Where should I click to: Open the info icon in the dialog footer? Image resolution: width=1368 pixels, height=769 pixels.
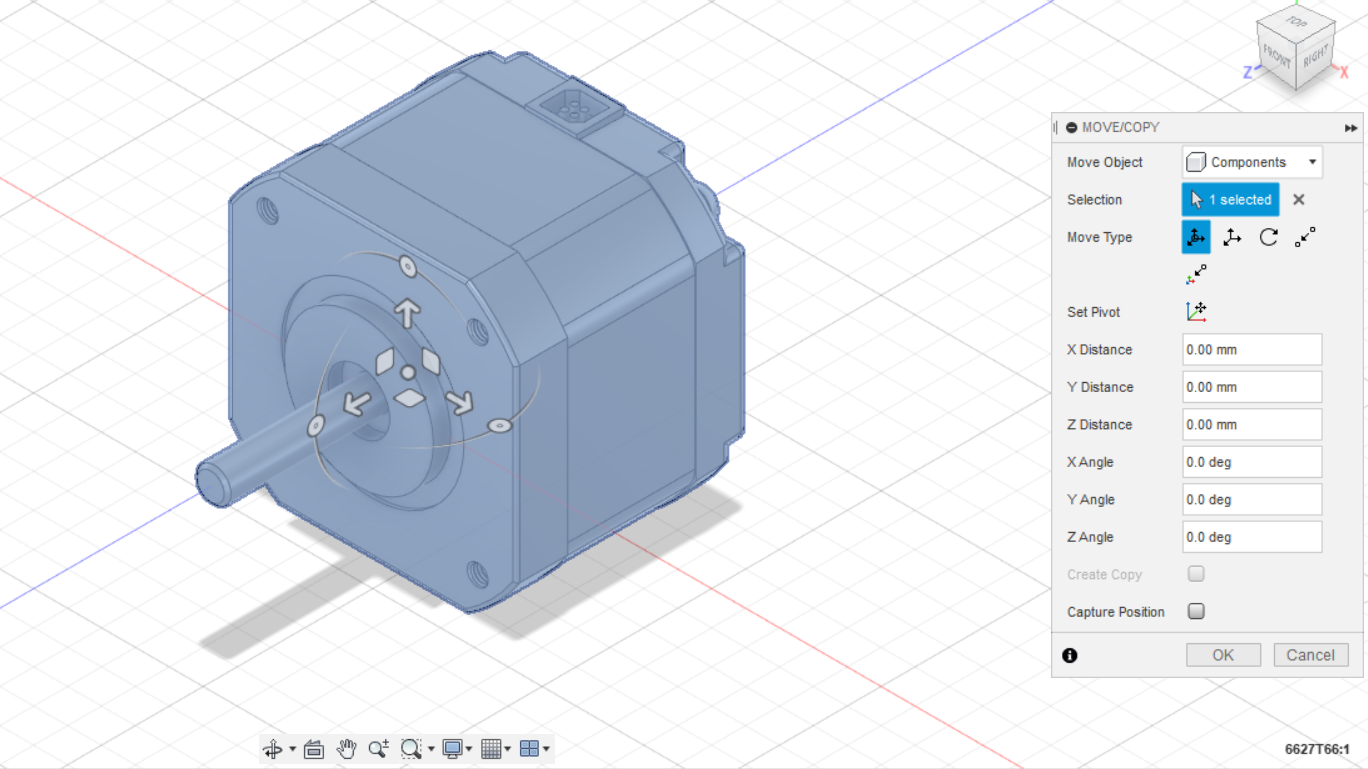[x=1070, y=656]
